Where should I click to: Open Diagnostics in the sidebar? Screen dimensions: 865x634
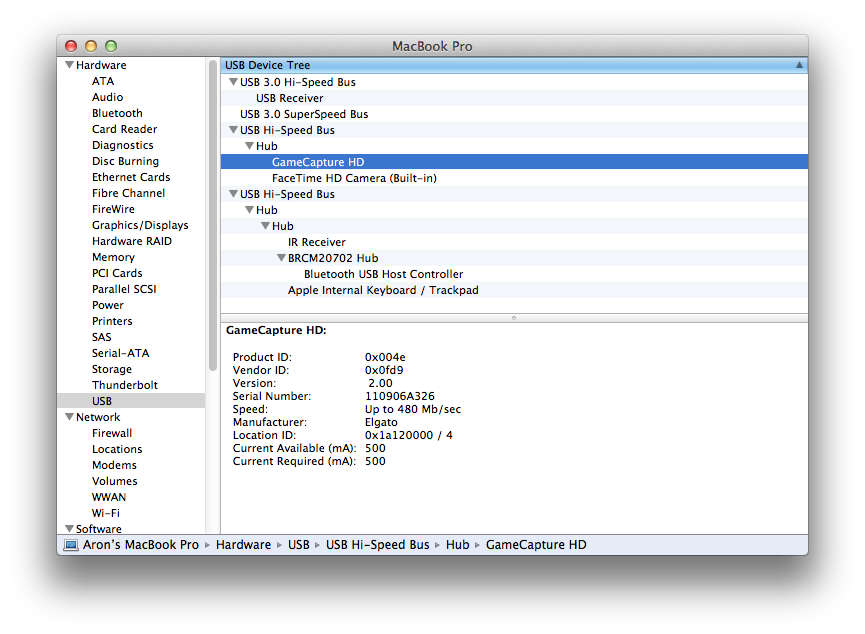pyautogui.click(x=123, y=145)
